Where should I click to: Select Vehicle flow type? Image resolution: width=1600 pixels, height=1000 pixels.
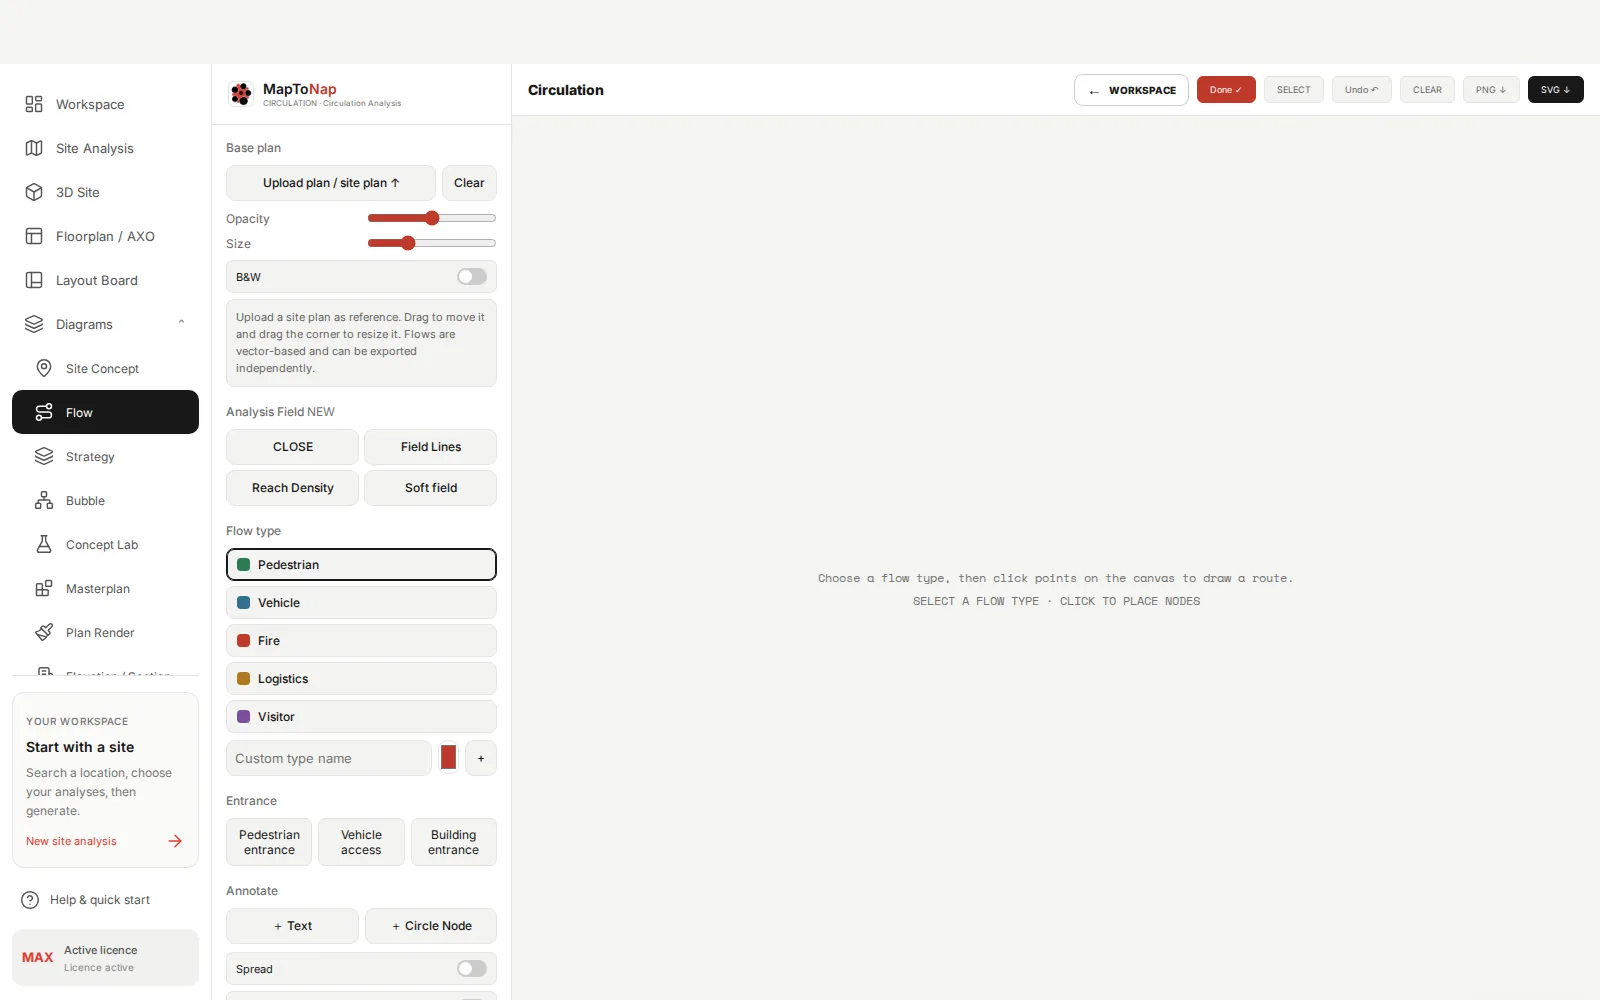(361, 603)
